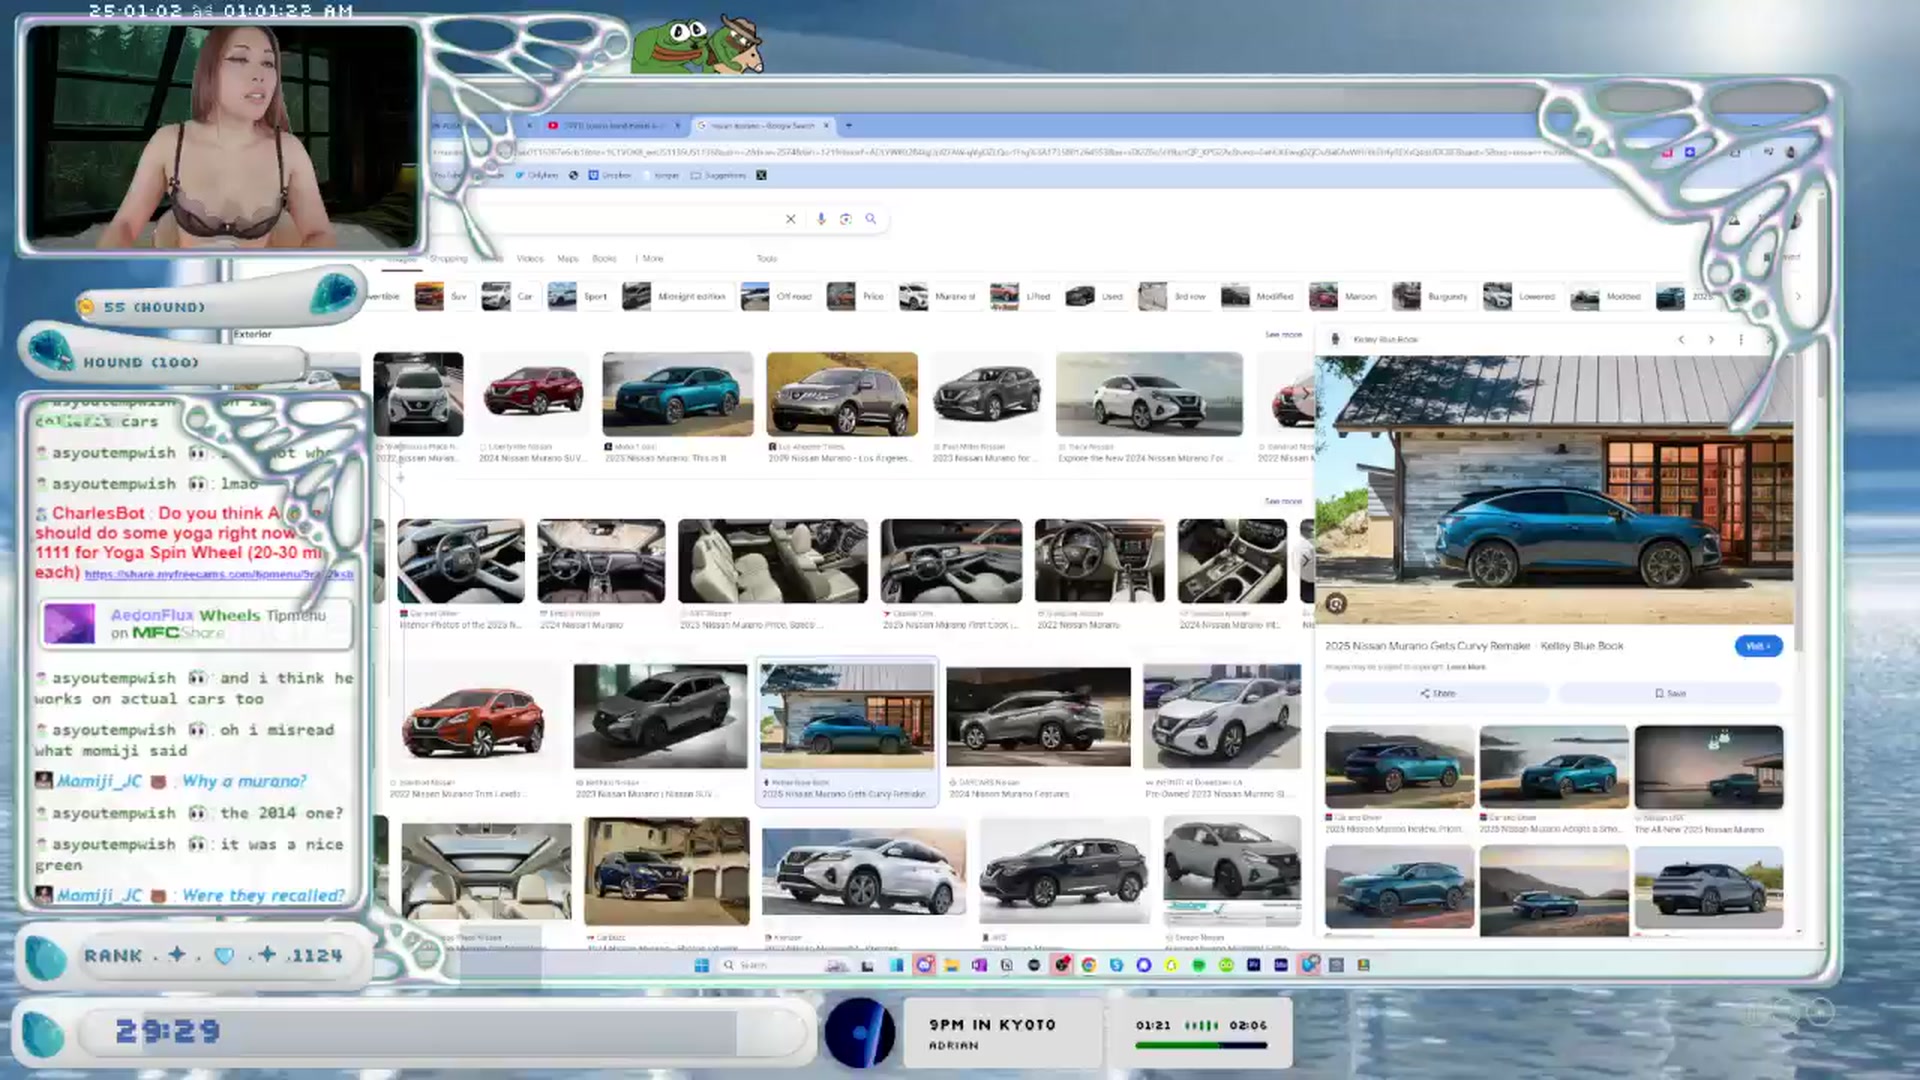Open the X bookmark icon
The image size is (1920, 1080).
pos(761,176)
